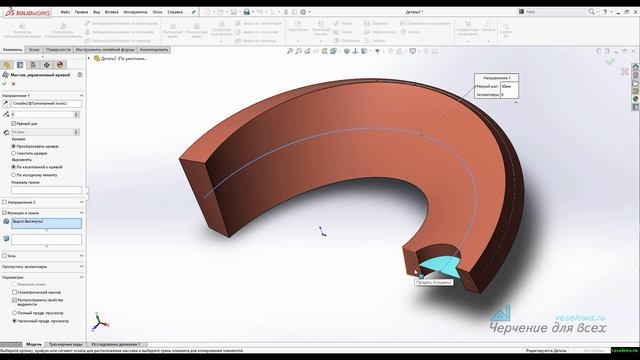
Task: Open the DimXpertManager tab icon
Action: point(47,65)
